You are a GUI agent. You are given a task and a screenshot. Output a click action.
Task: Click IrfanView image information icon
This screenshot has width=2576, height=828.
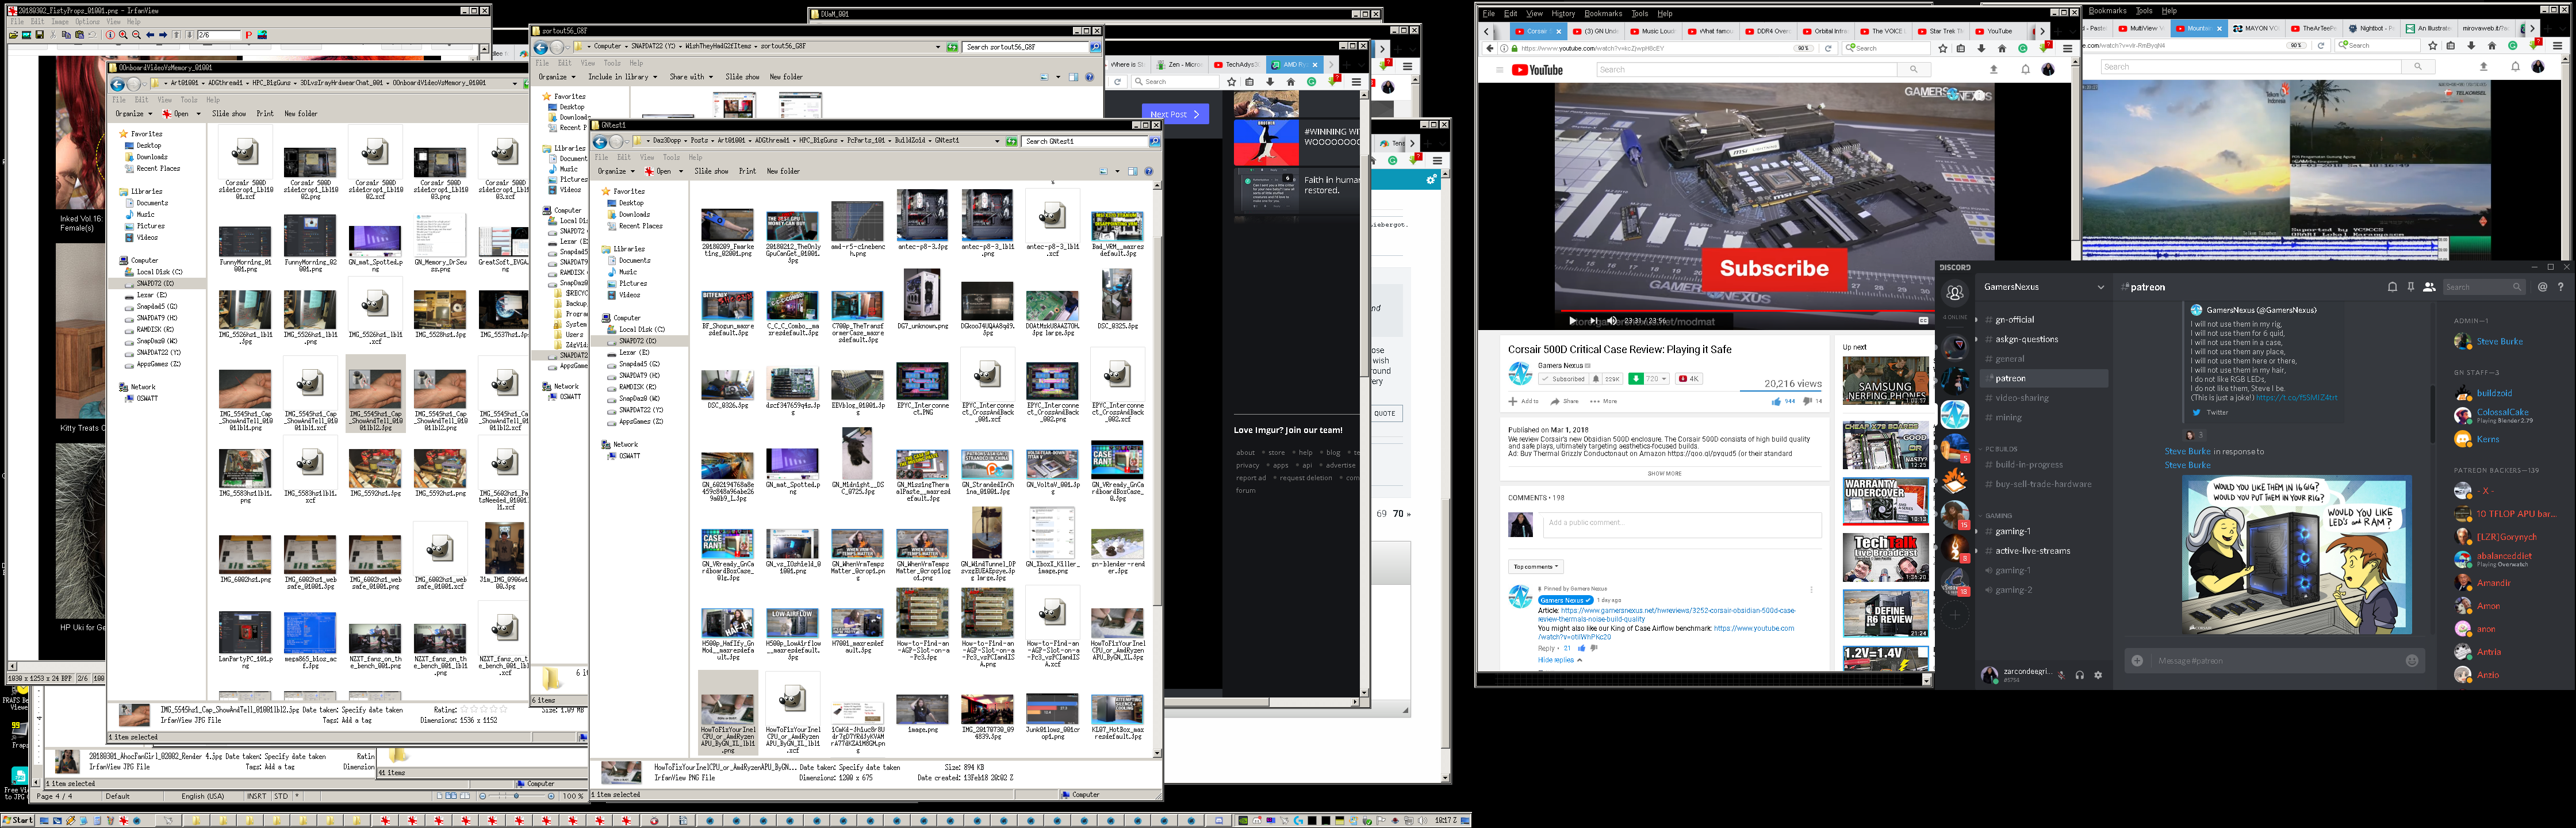[x=110, y=35]
